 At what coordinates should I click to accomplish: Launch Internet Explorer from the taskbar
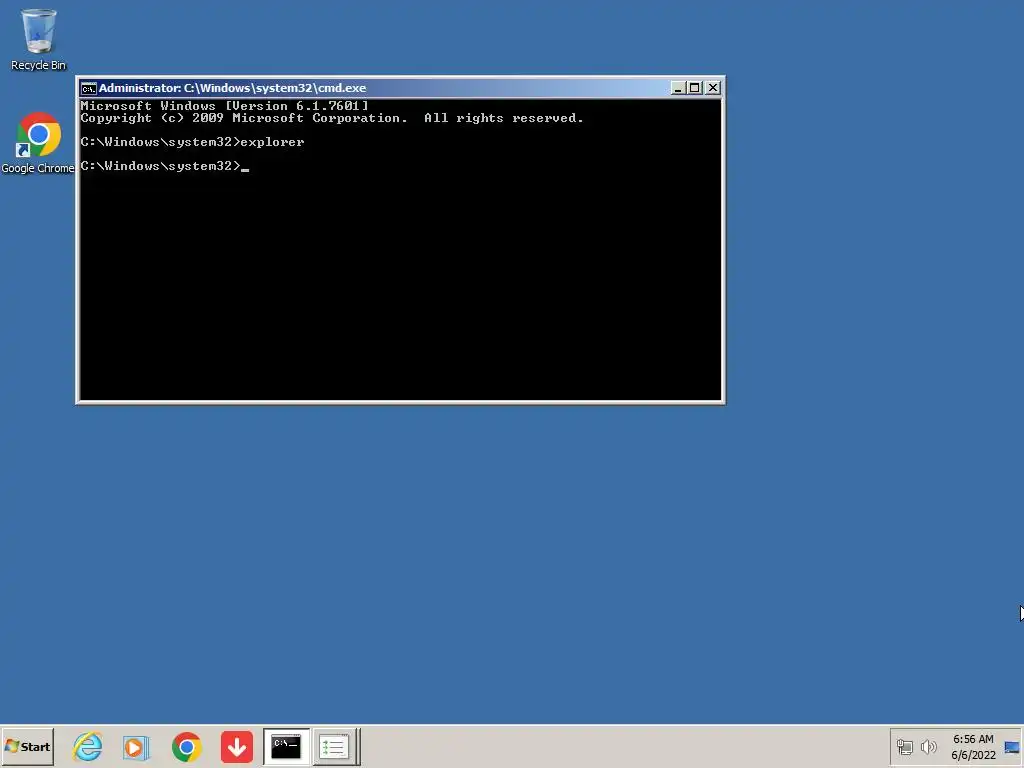click(88, 746)
